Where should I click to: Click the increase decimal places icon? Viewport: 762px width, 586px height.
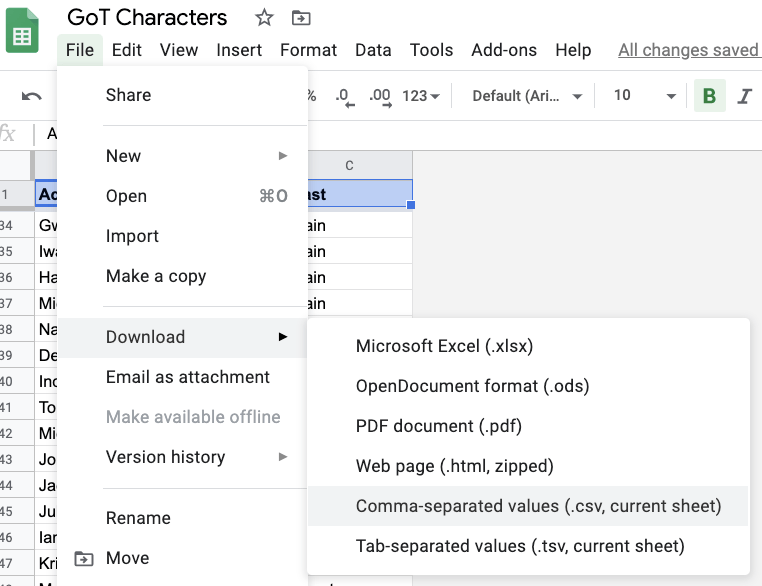pyautogui.click(x=380, y=97)
